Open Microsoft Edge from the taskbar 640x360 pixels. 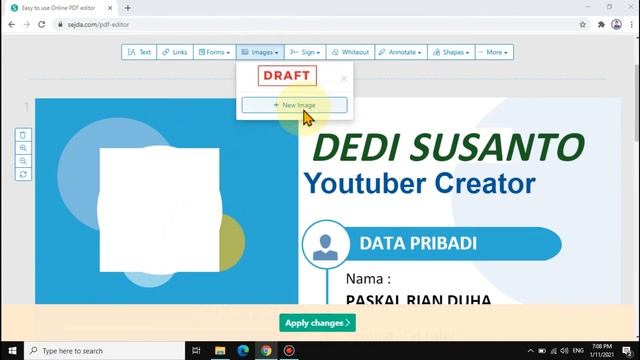(x=243, y=351)
